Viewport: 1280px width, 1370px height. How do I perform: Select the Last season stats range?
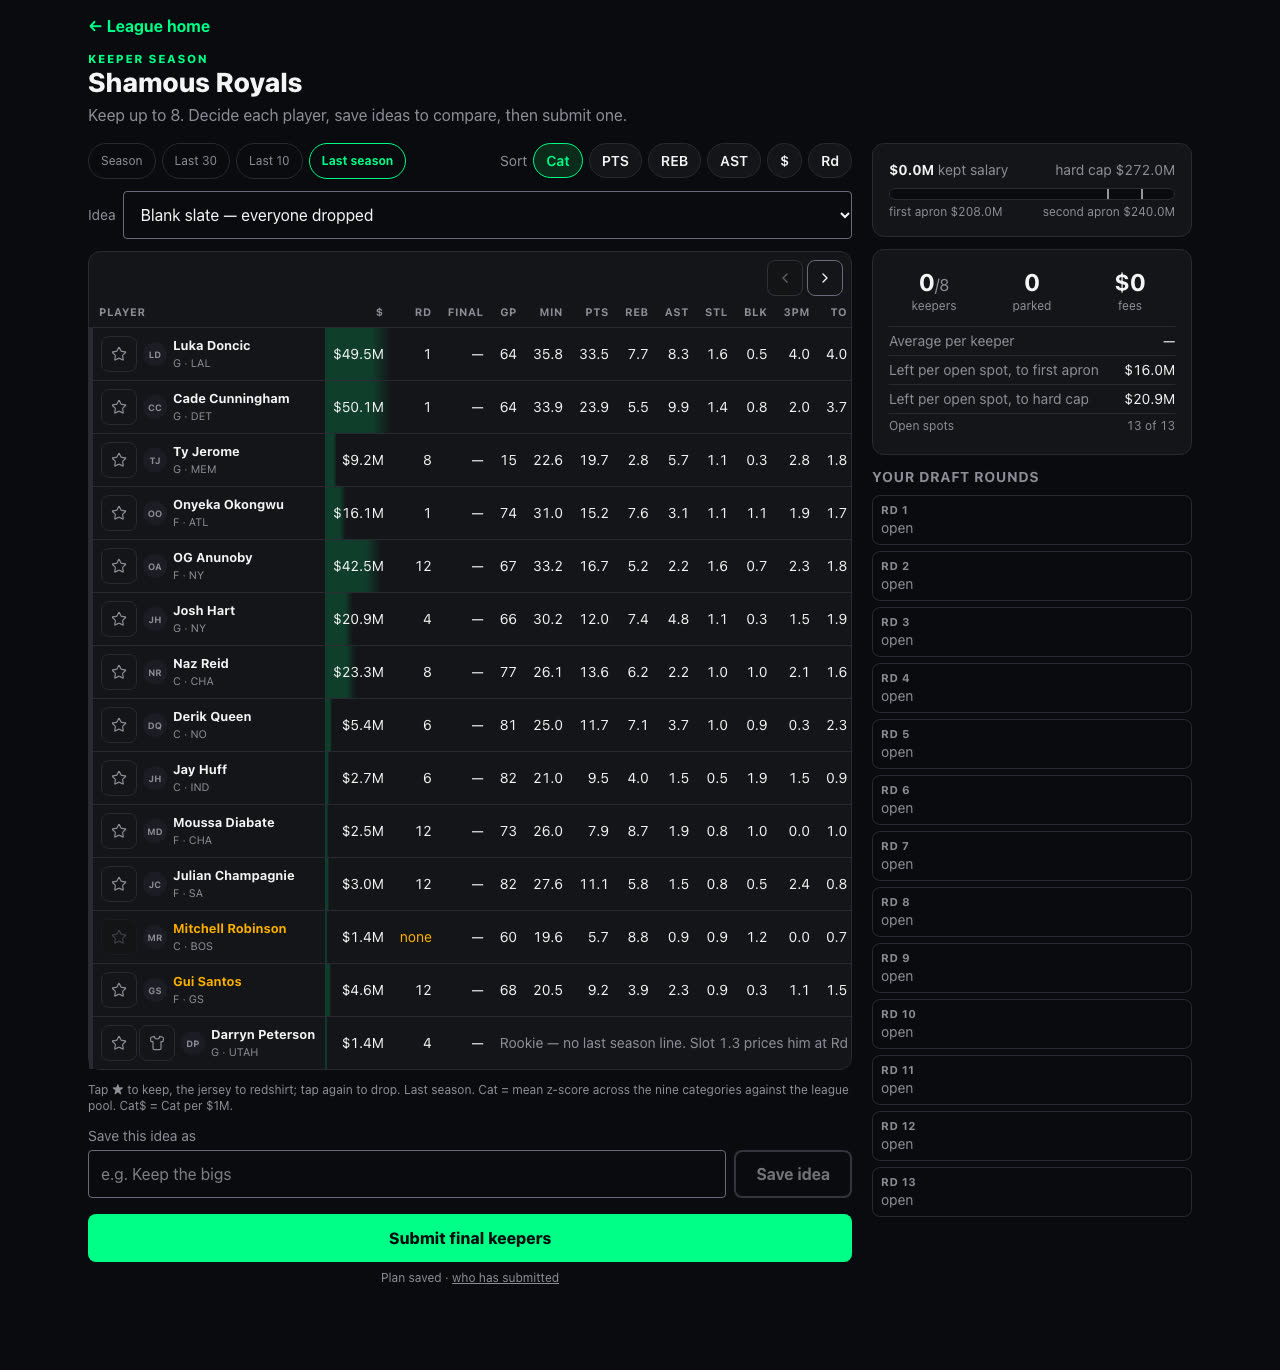click(x=357, y=161)
